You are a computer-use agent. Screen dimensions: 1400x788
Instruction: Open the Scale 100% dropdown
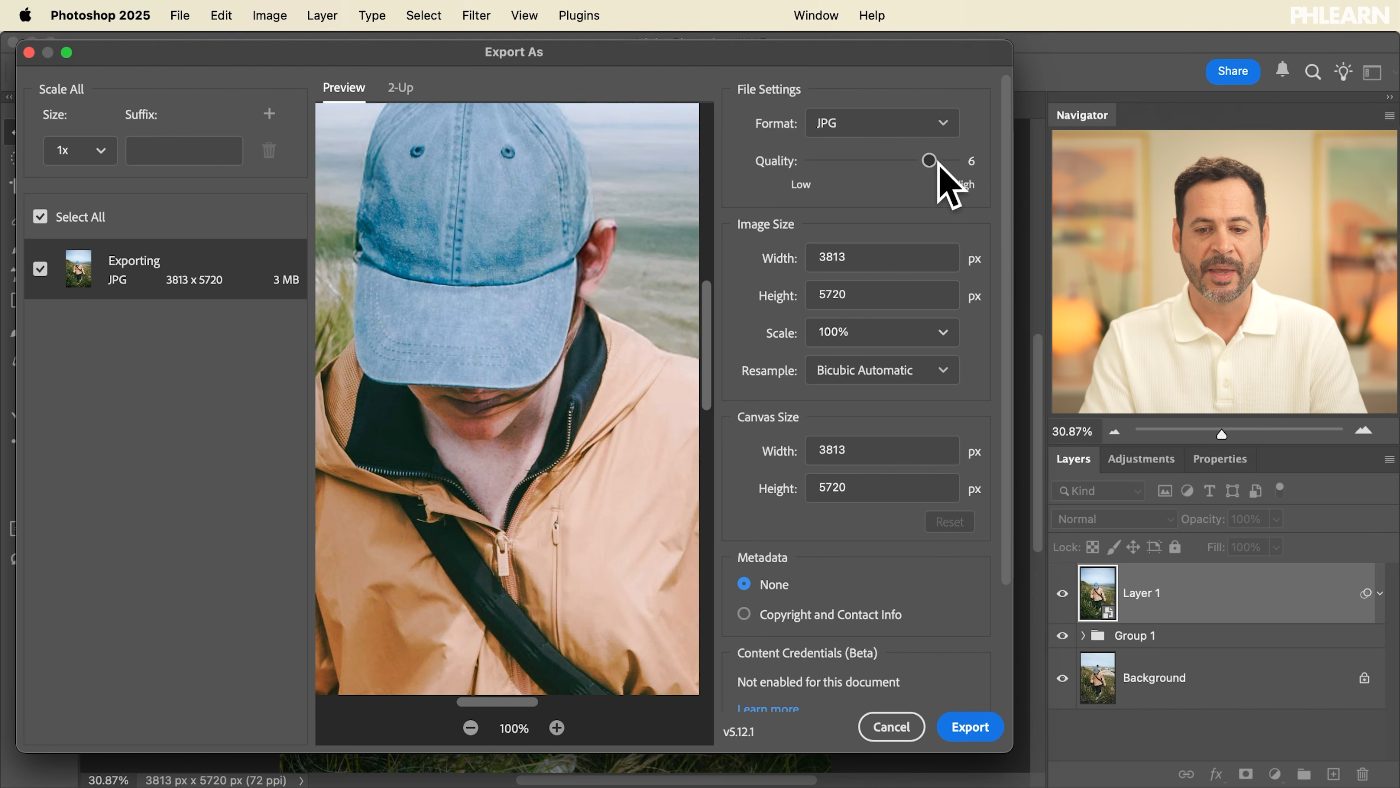(882, 332)
